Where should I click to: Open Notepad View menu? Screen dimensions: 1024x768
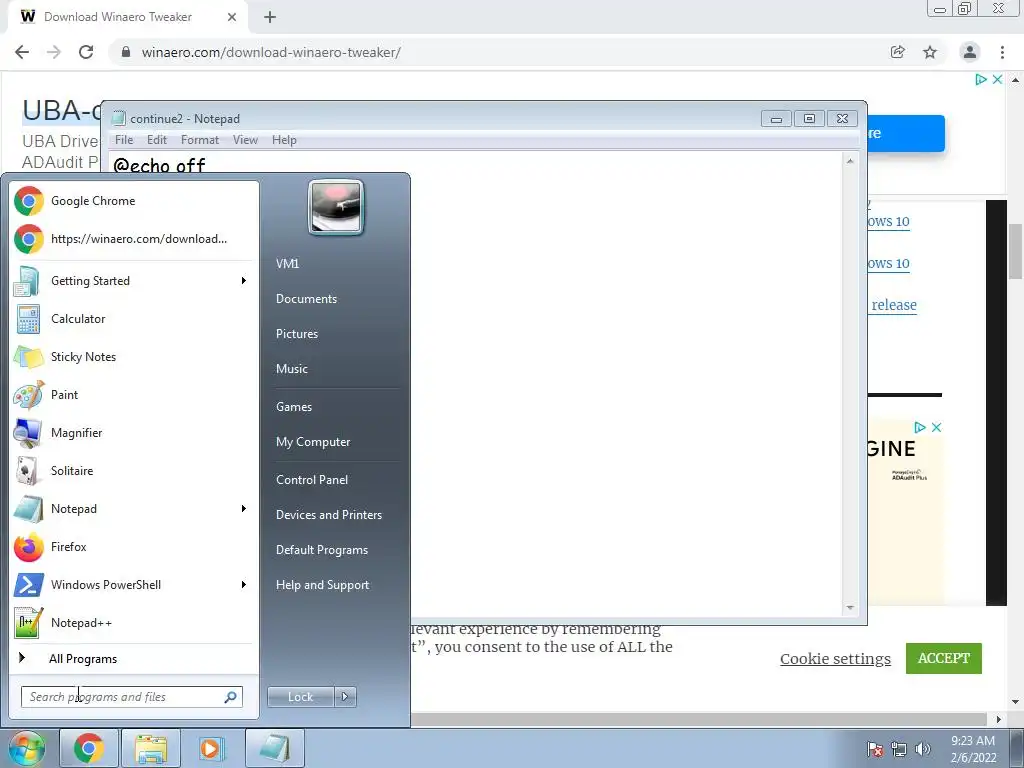pyautogui.click(x=246, y=140)
